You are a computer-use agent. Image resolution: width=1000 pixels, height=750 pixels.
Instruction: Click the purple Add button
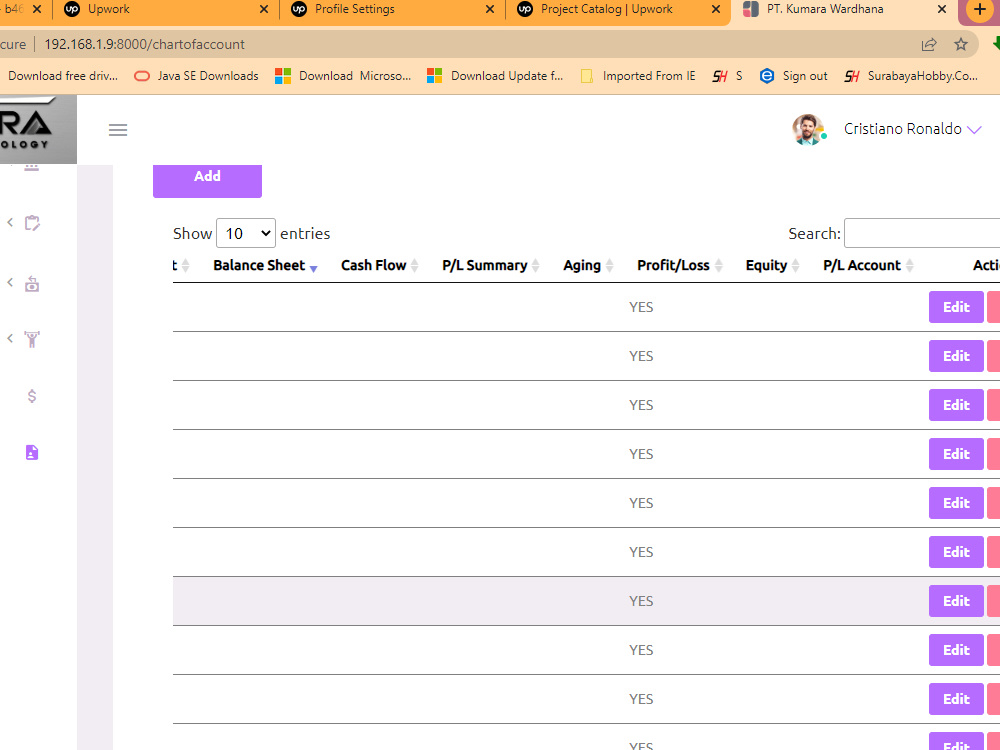click(x=207, y=179)
